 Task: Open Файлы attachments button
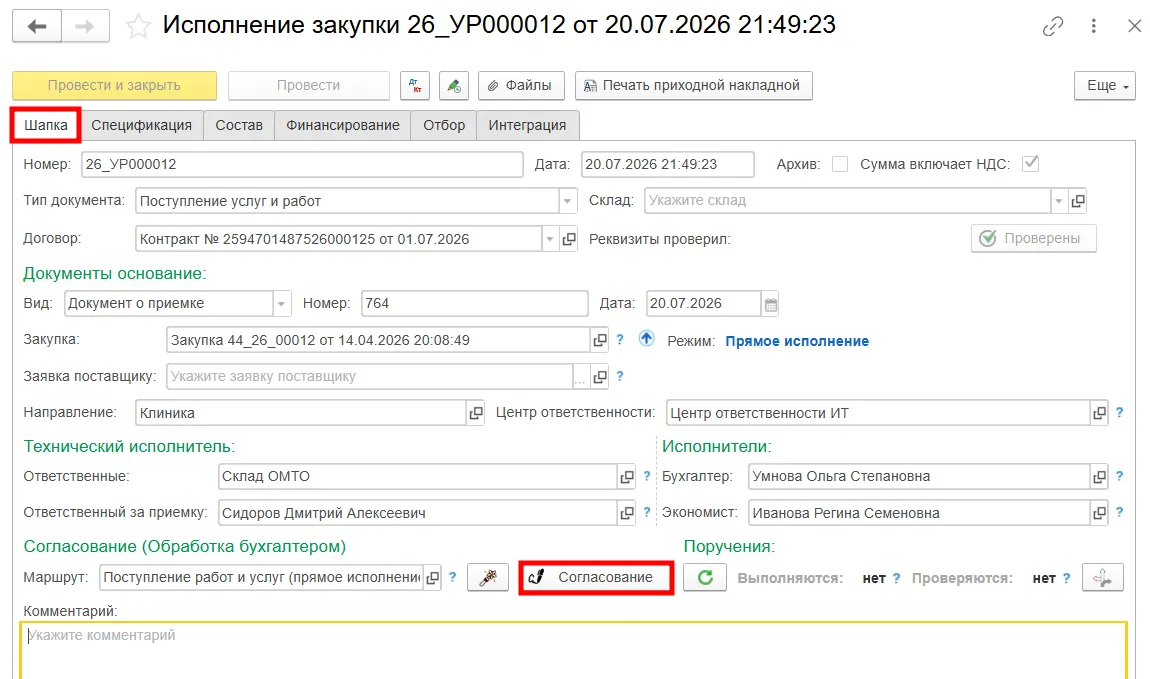click(521, 86)
